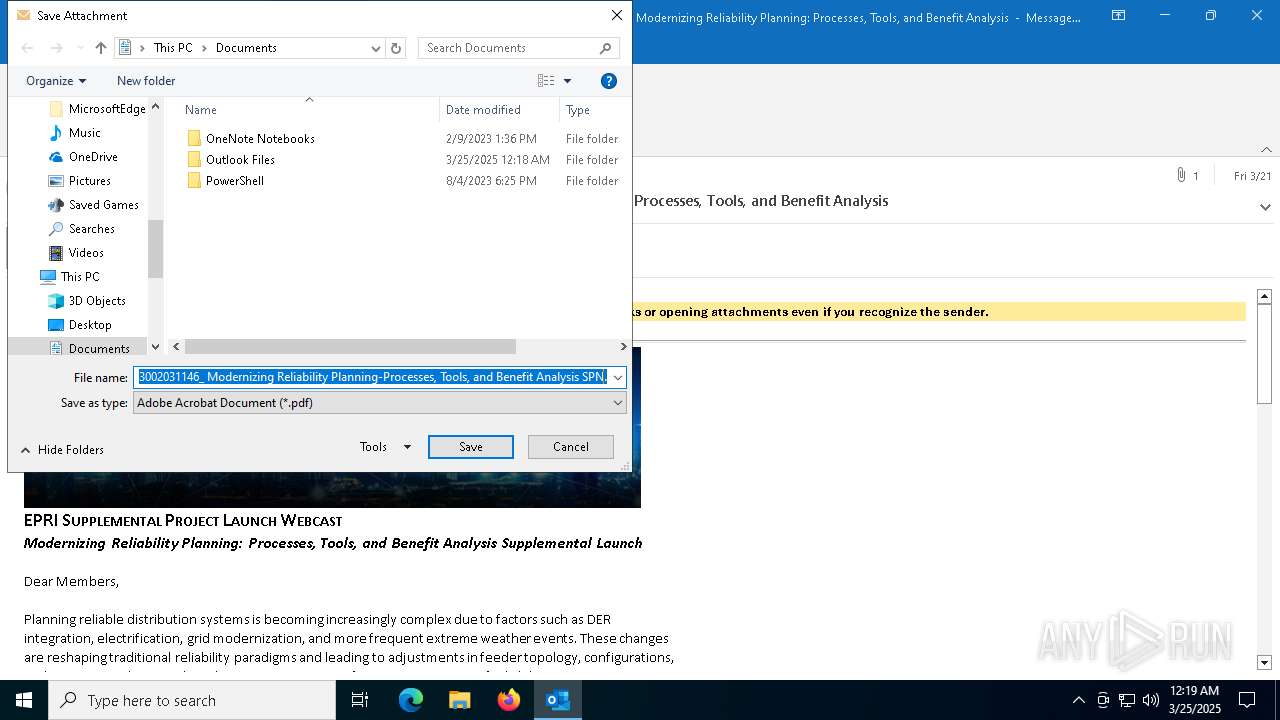This screenshot has height=720, width=1280.
Task: Select the OneNote Notebooks folder
Action: click(x=260, y=139)
